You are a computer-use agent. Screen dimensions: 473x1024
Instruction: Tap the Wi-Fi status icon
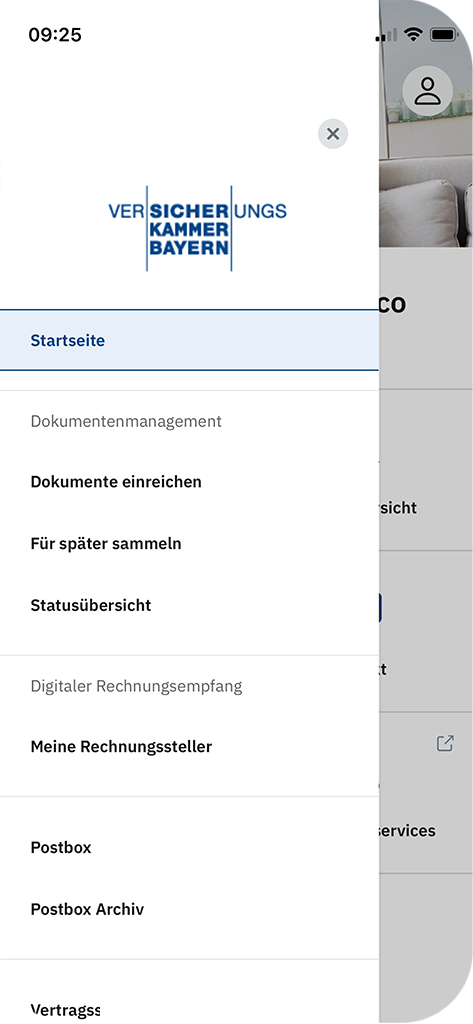click(413, 34)
